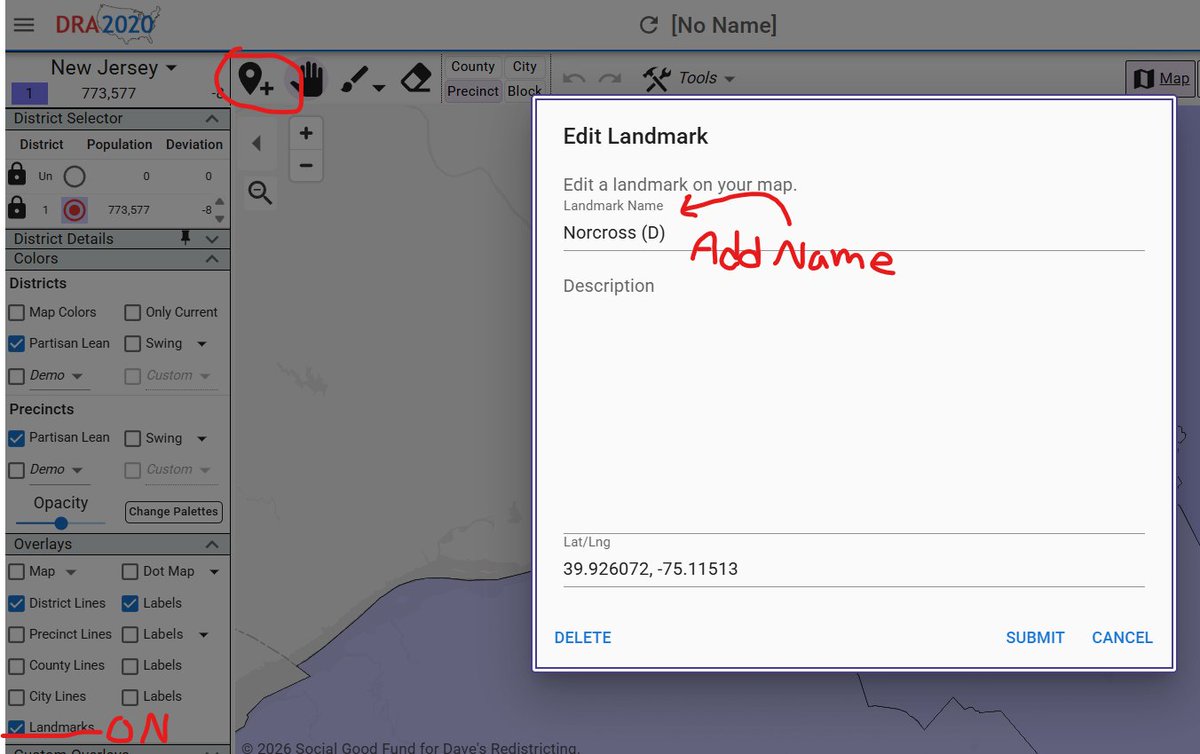Click the DRA2020 logo
The width and height of the screenshot is (1200, 754).
[x=107, y=24]
